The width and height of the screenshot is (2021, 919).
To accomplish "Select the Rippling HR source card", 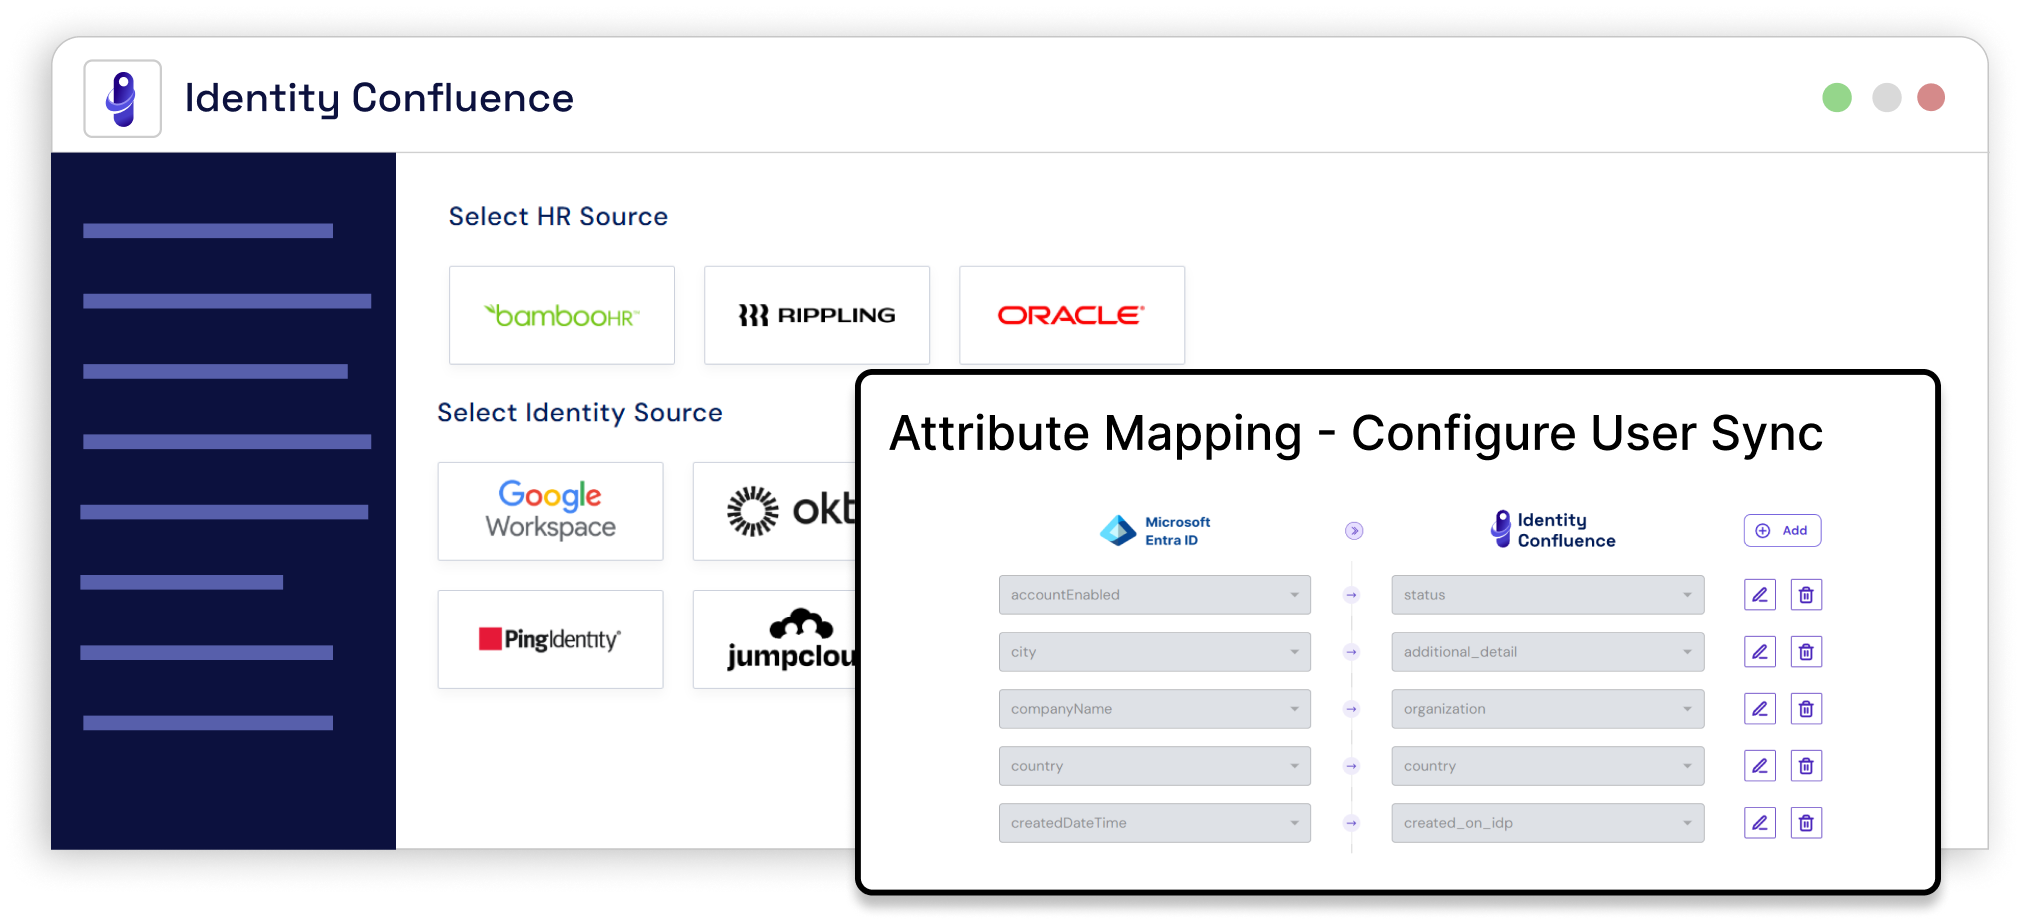I will tap(817, 315).
